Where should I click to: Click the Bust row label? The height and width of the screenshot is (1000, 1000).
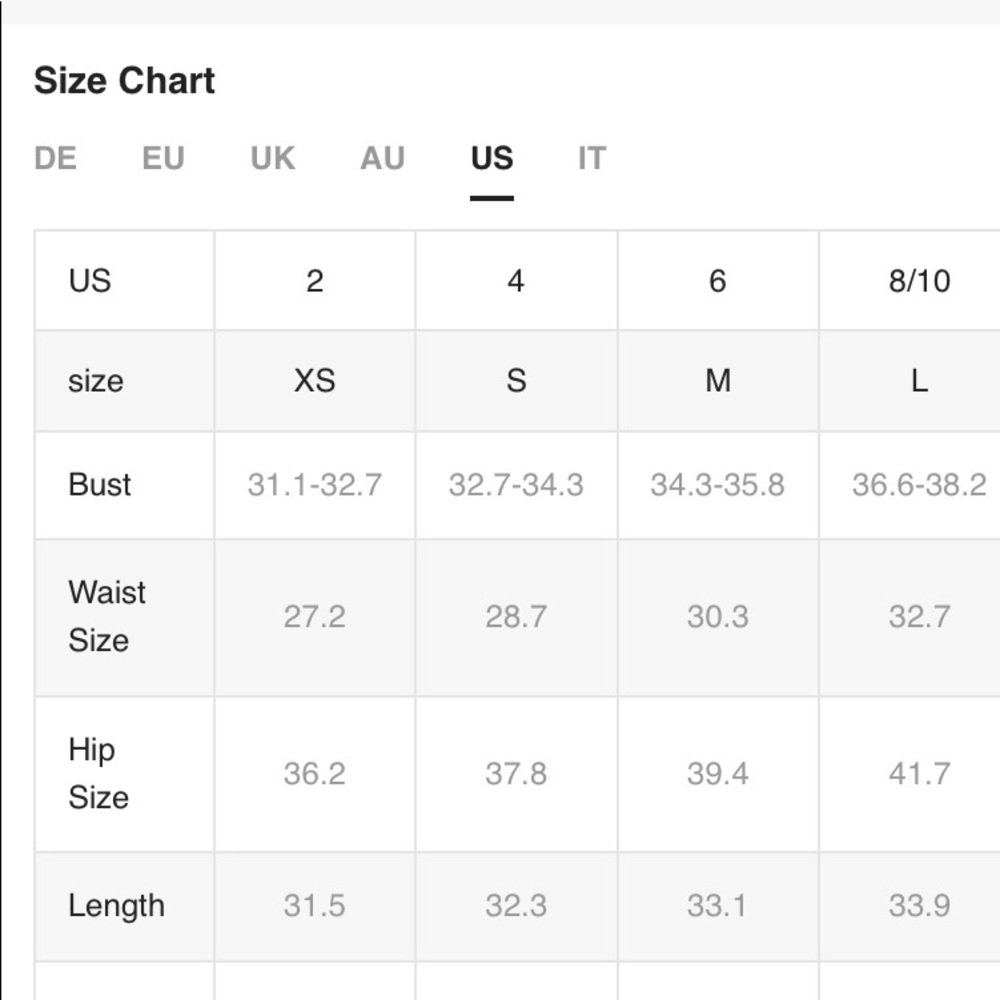(x=100, y=485)
